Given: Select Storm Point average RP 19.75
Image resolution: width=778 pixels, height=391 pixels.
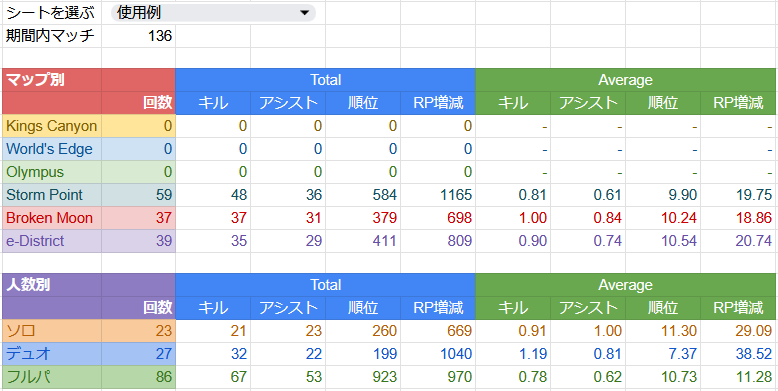Looking at the screenshot, I should [738, 195].
